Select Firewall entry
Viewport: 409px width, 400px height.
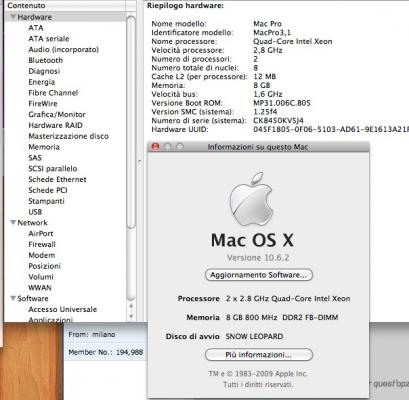(x=42, y=244)
